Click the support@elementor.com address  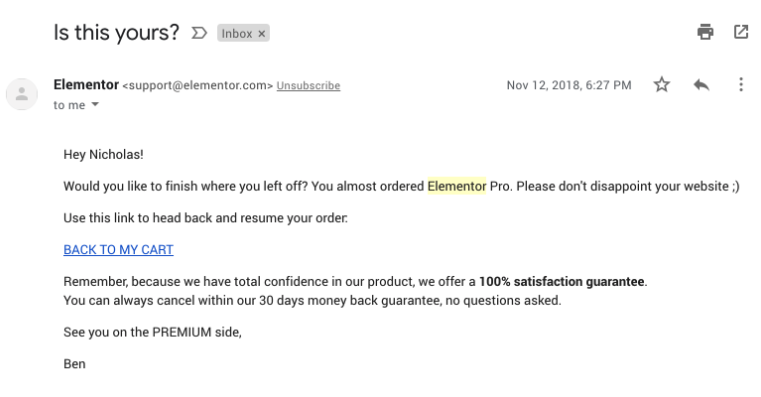[198, 85]
